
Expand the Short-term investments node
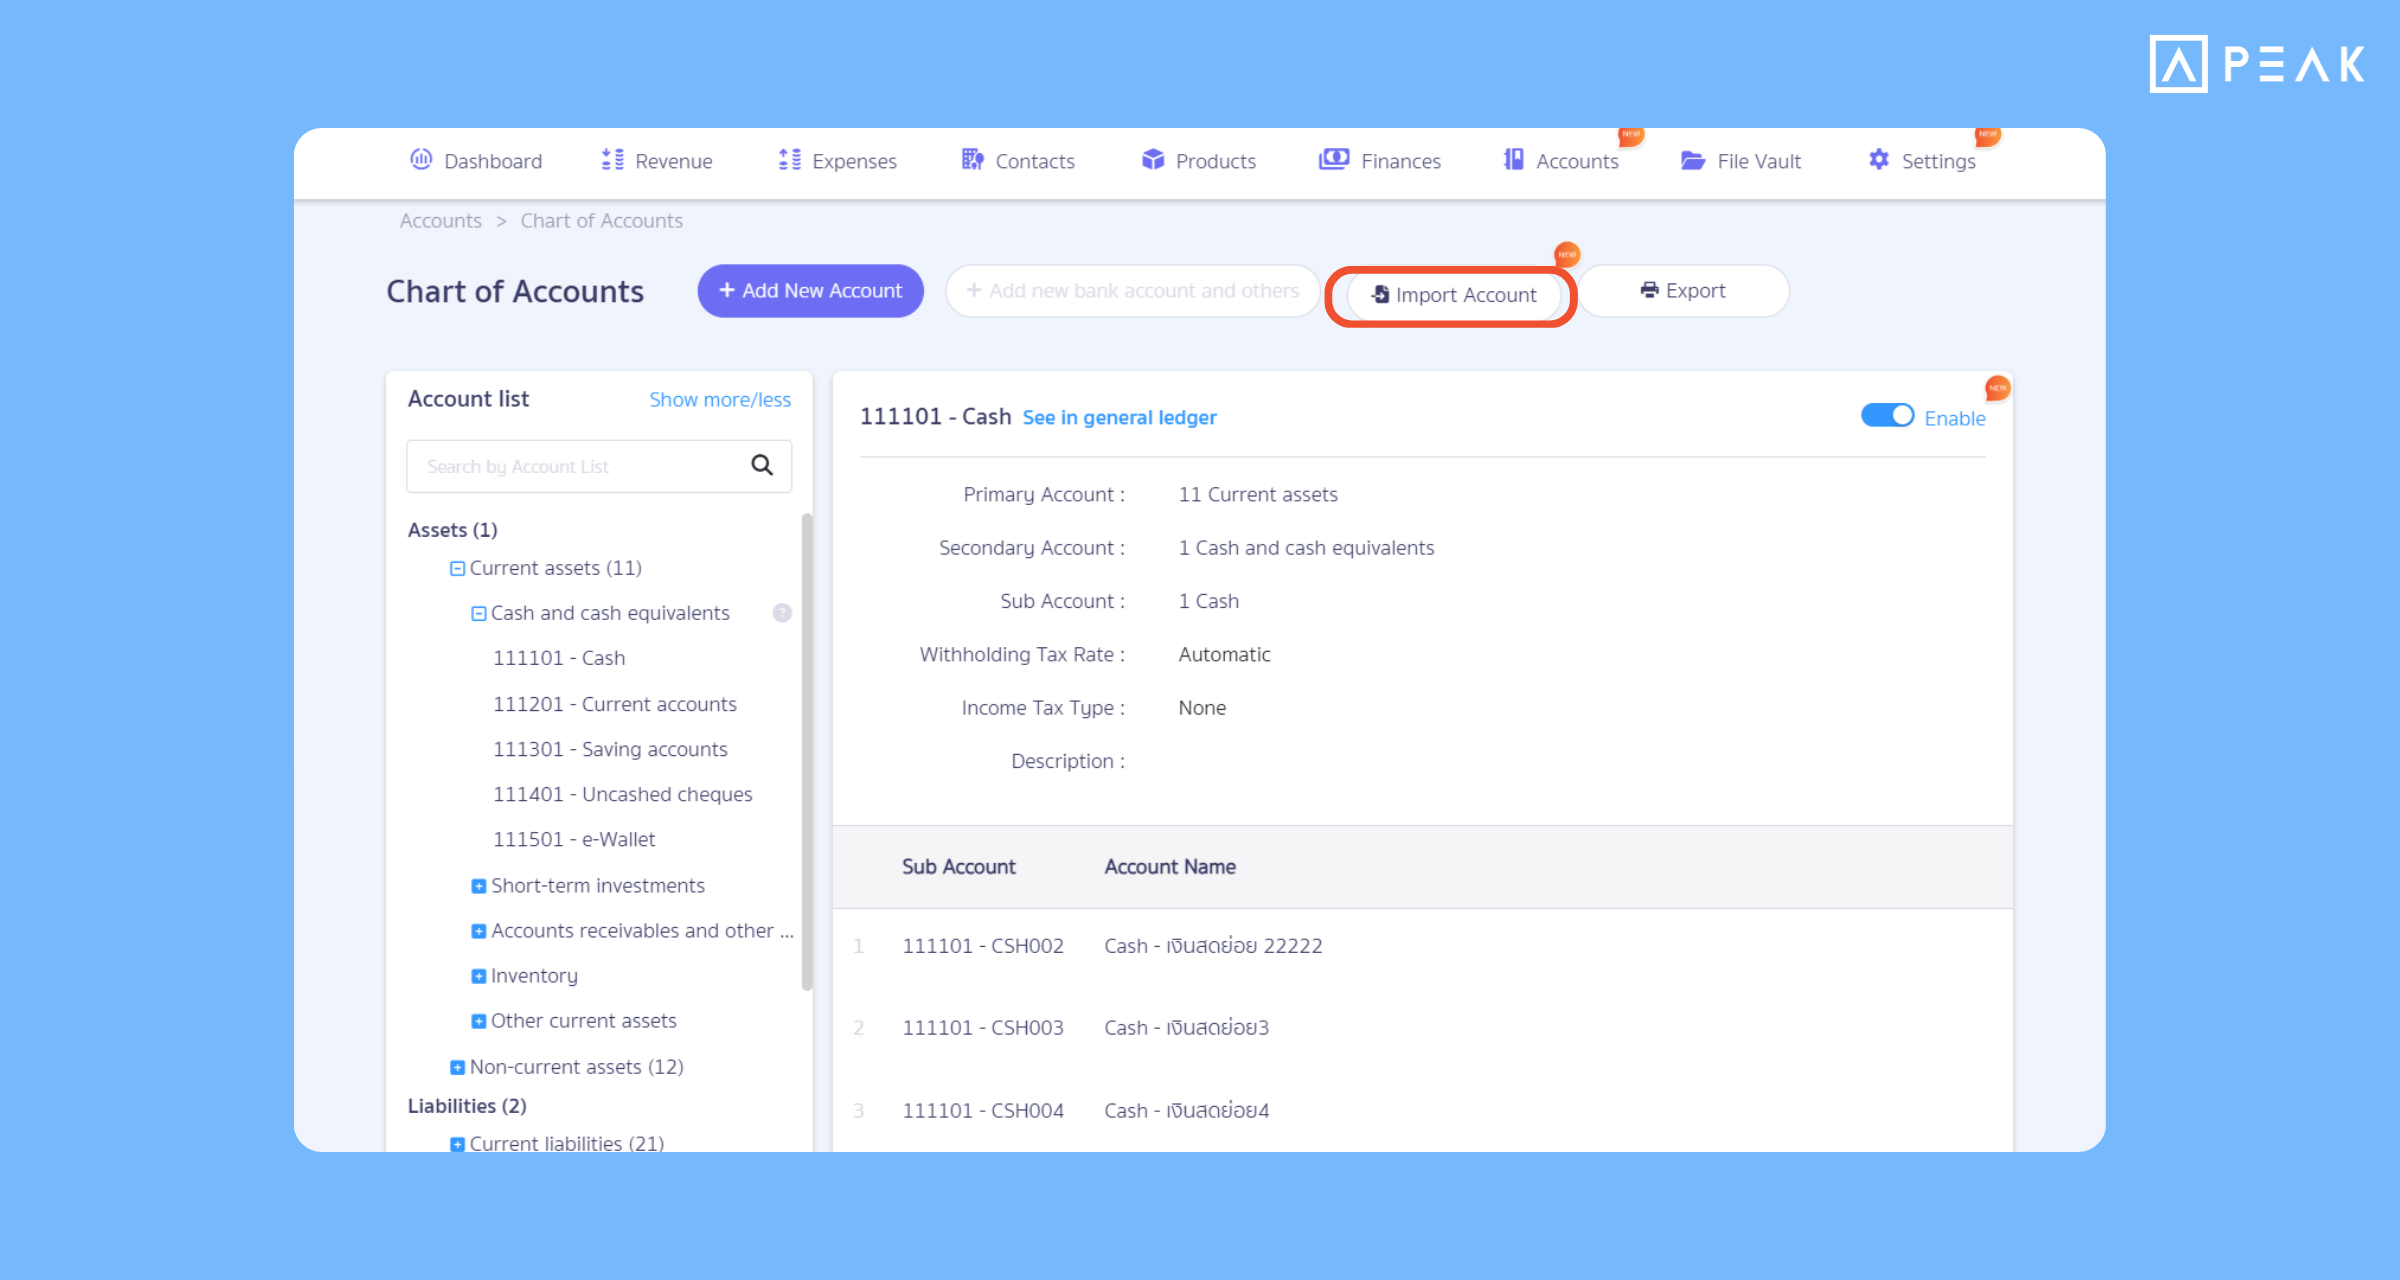pyautogui.click(x=478, y=886)
